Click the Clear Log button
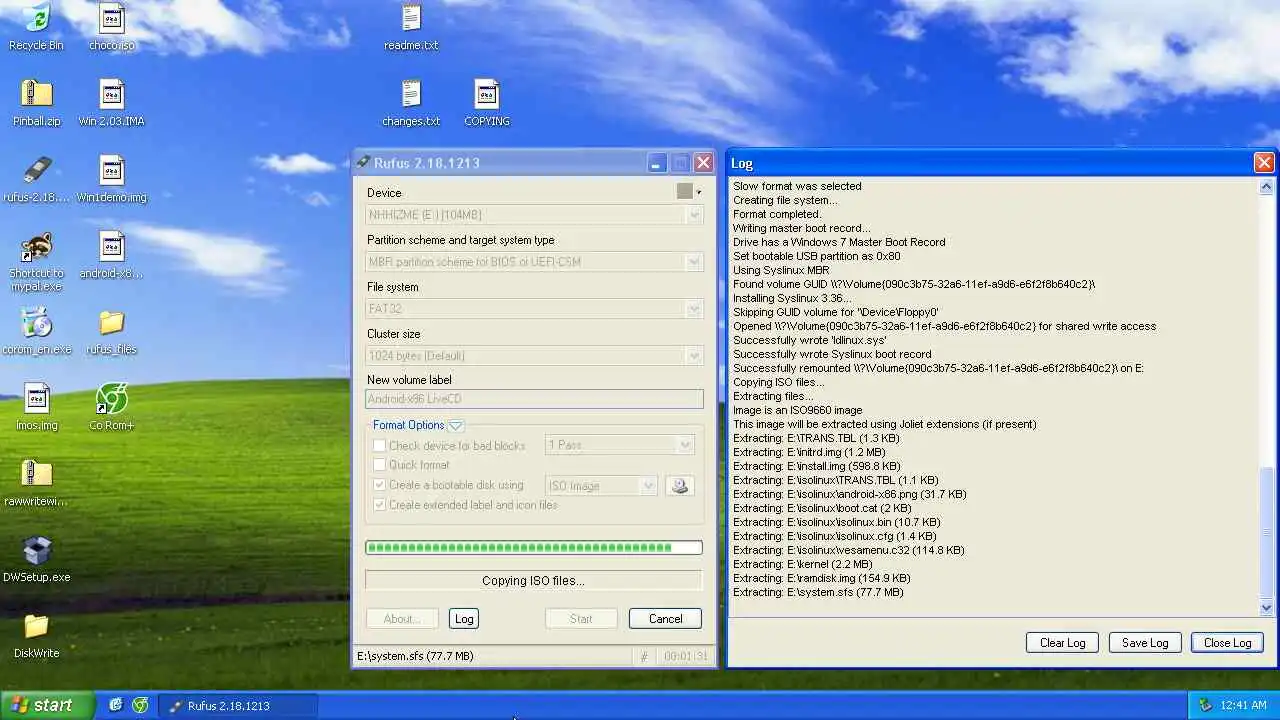This screenshot has height=720, width=1280. point(1062,643)
